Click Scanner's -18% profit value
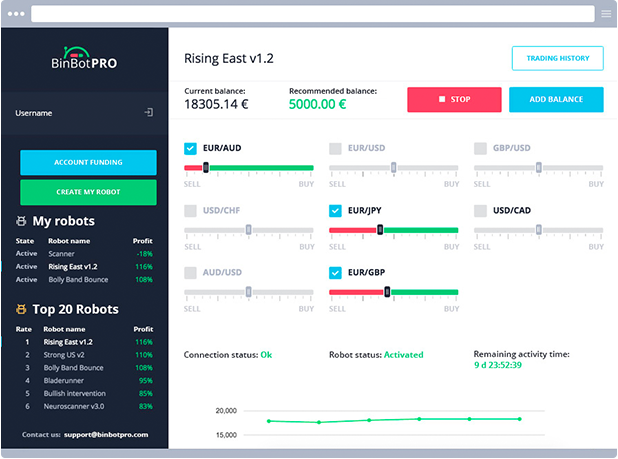 (145, 254)
